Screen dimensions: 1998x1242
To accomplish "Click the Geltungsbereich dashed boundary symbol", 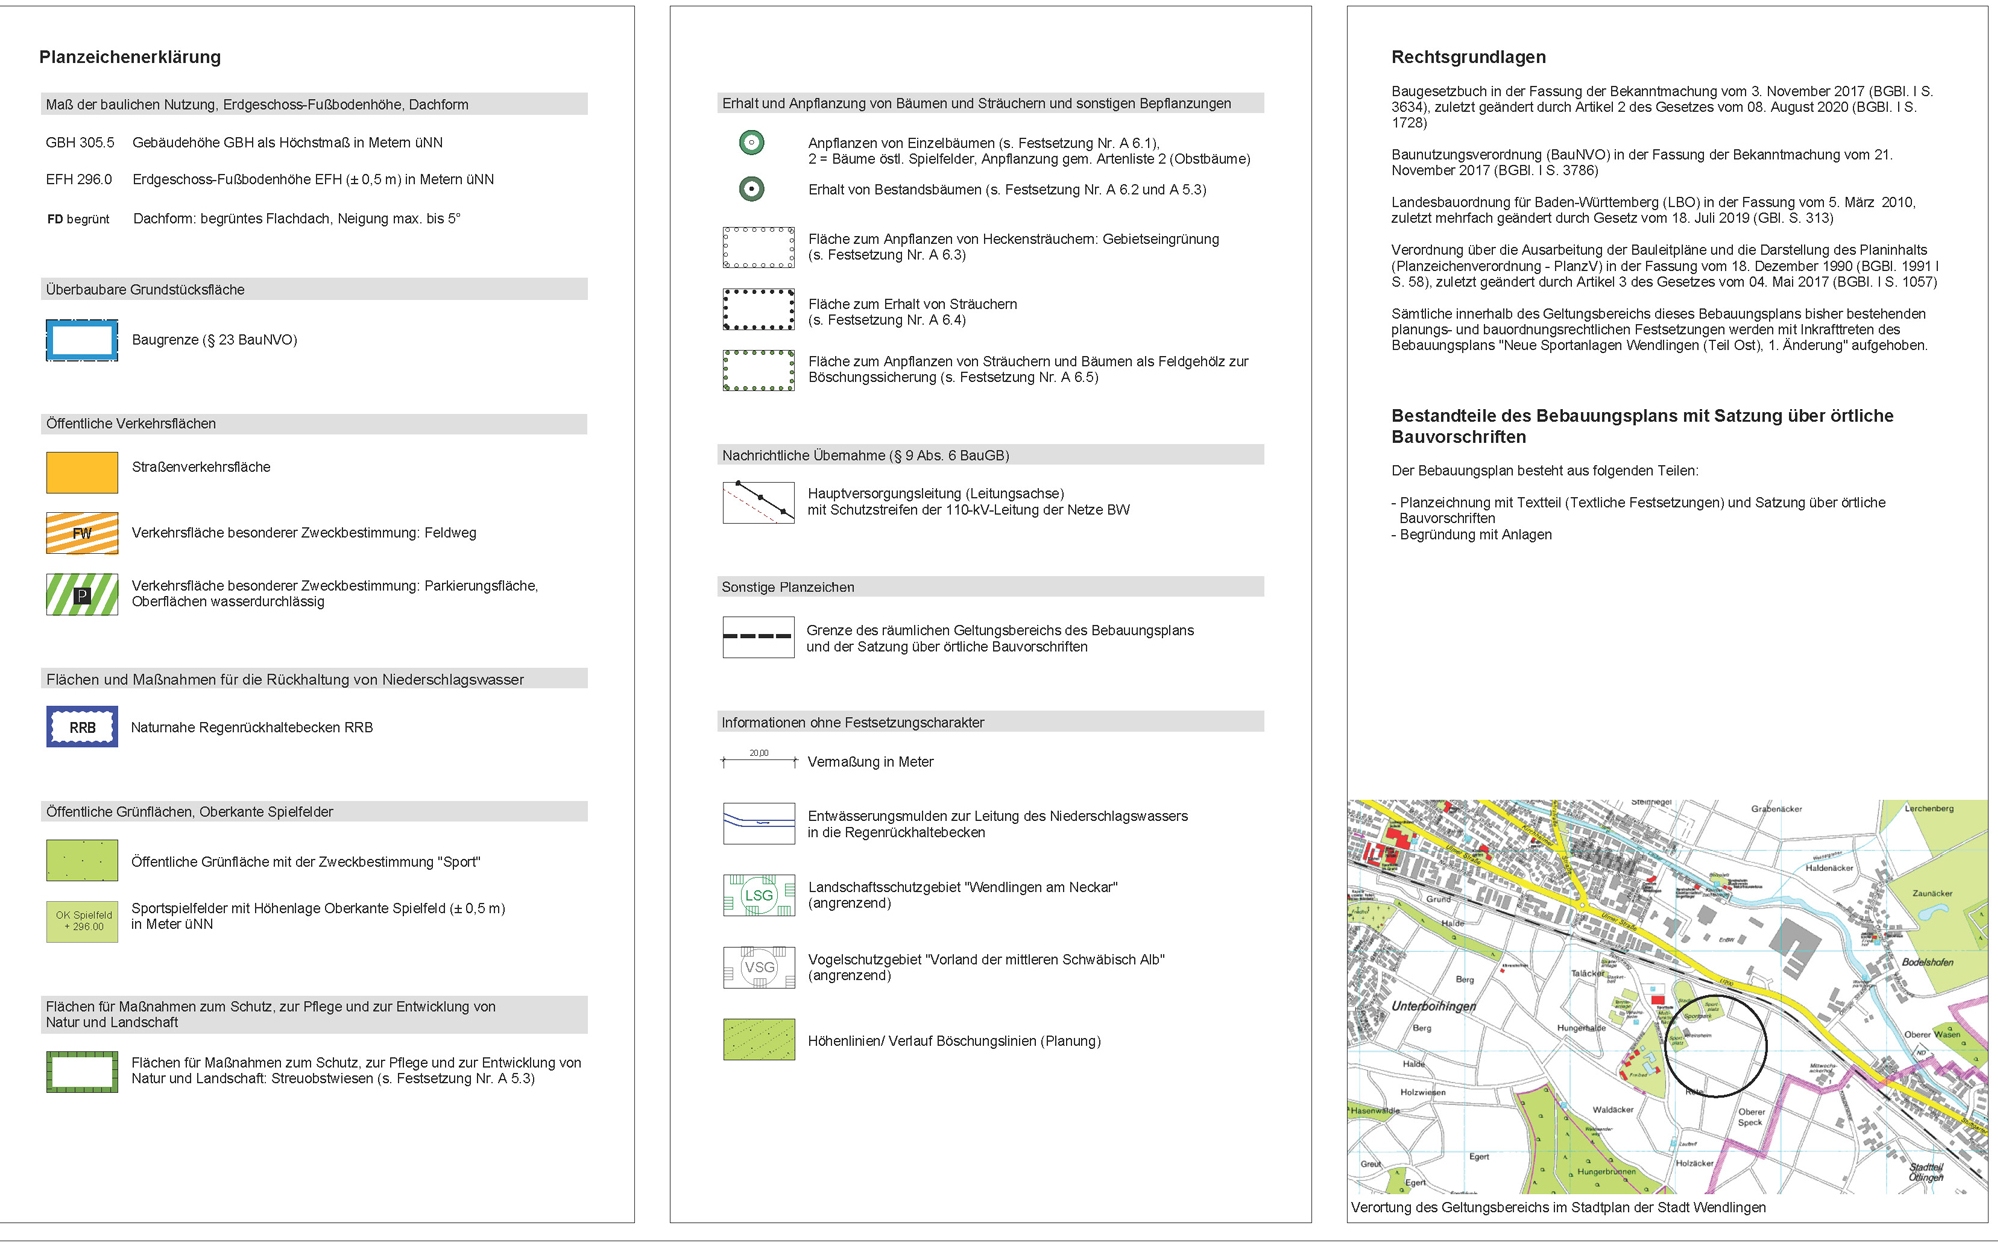I will click(759, 637).
